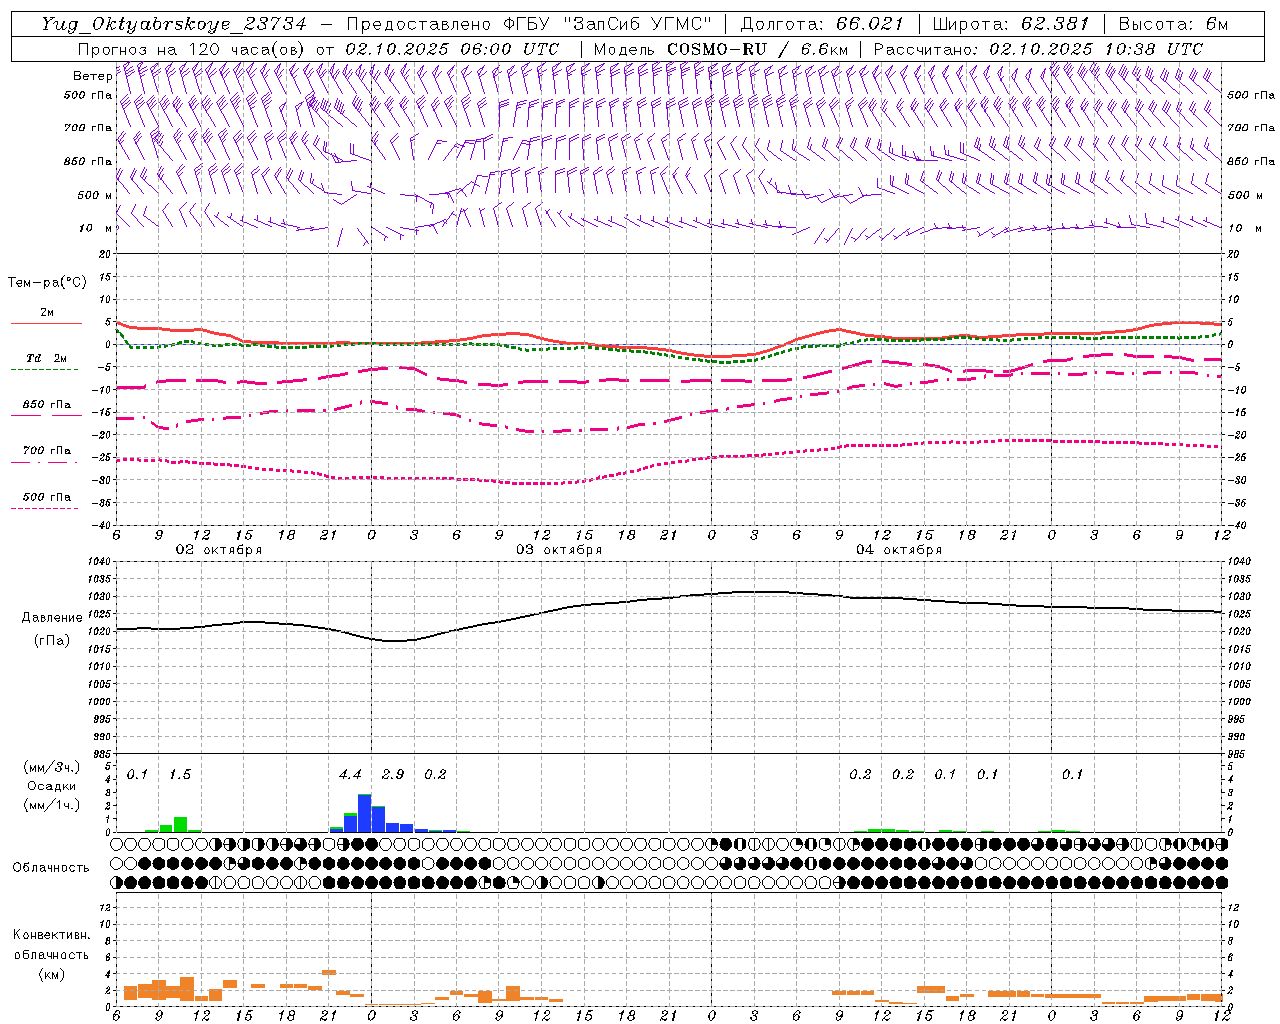Click the Тем-ра(°C) axis label
Image resolution: width=1280 pixels, height=1024 pixels.
pos(47,283)
